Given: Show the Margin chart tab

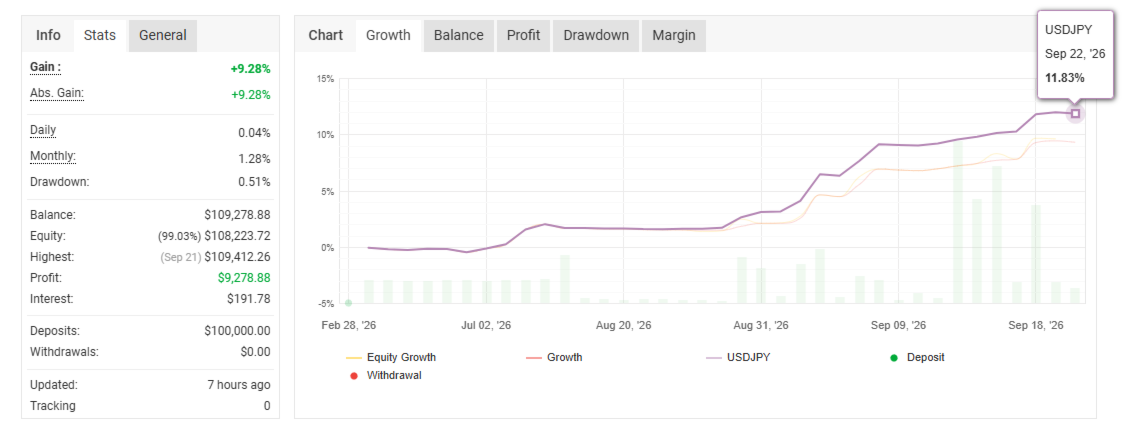Looking at the screenshot, I should 674,35.
